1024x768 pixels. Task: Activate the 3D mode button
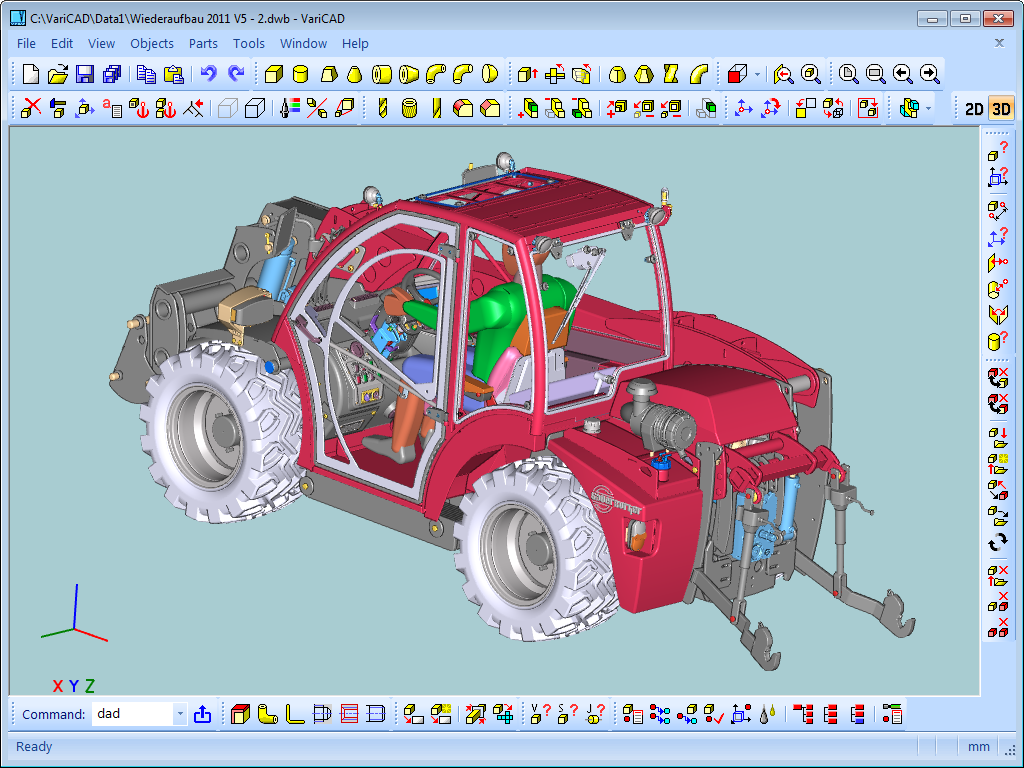point(1000,109)
